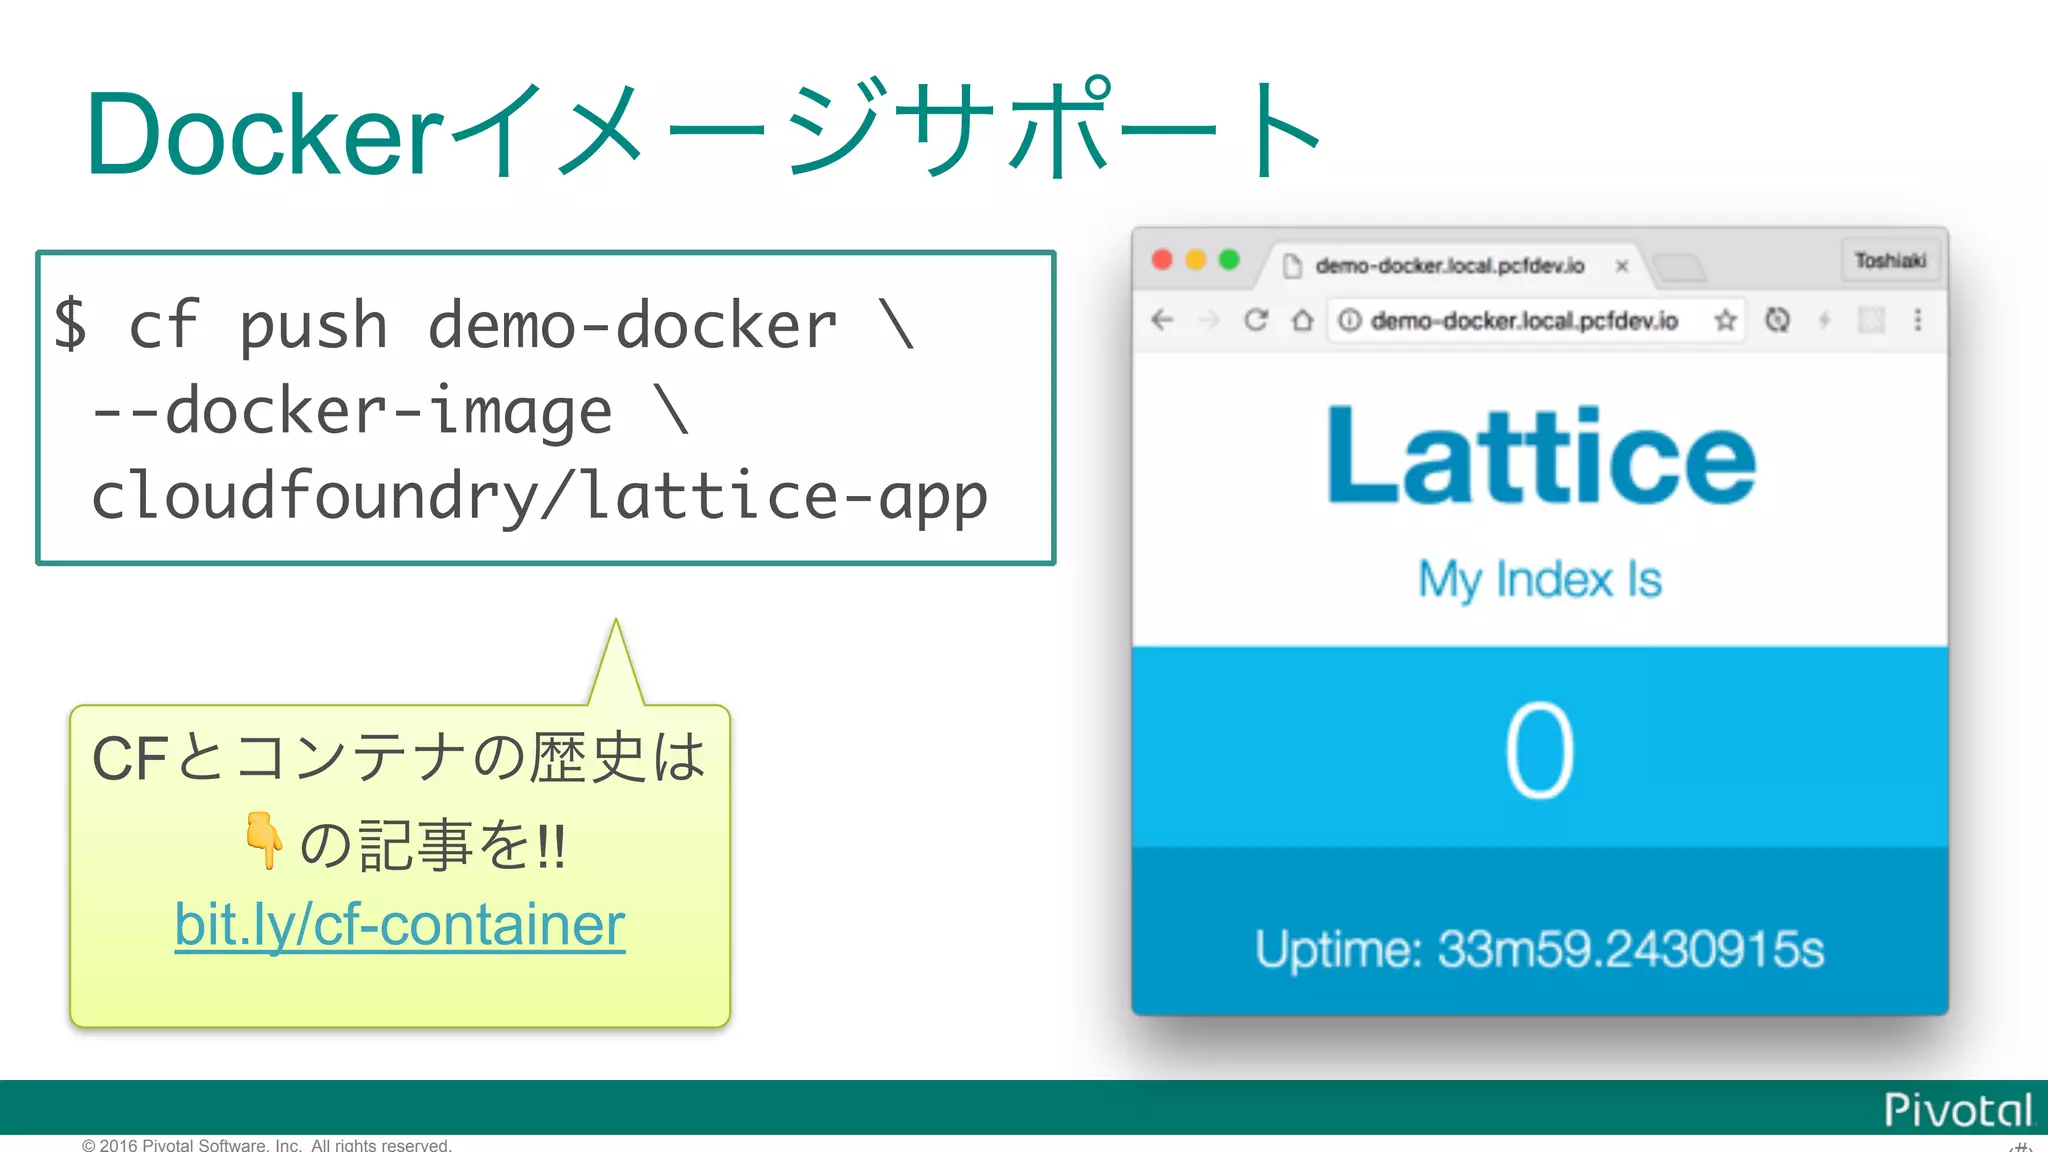Click the '$ cf push demo-docker' line
2048x1152 pixels.
(x=484, y=326)
